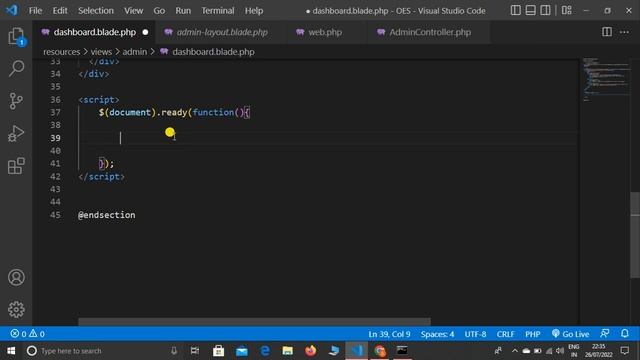Open the Edit menu
This screenshot has height=360, width=640.
tap(60, 11)
